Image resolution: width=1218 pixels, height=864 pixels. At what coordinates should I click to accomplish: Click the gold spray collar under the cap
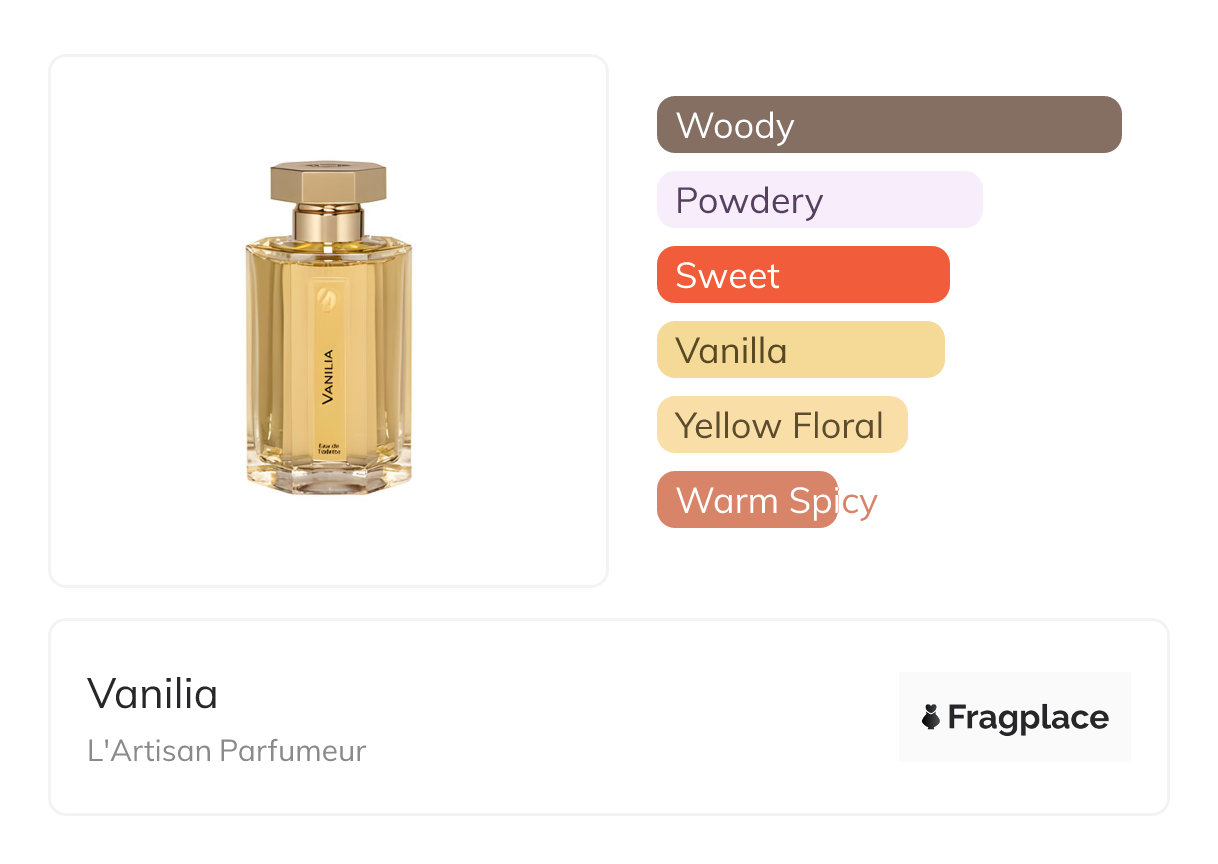pos(328,222)
